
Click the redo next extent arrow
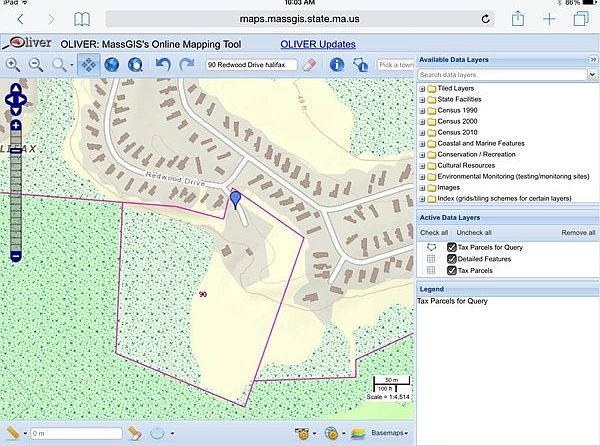coord(186,65)
